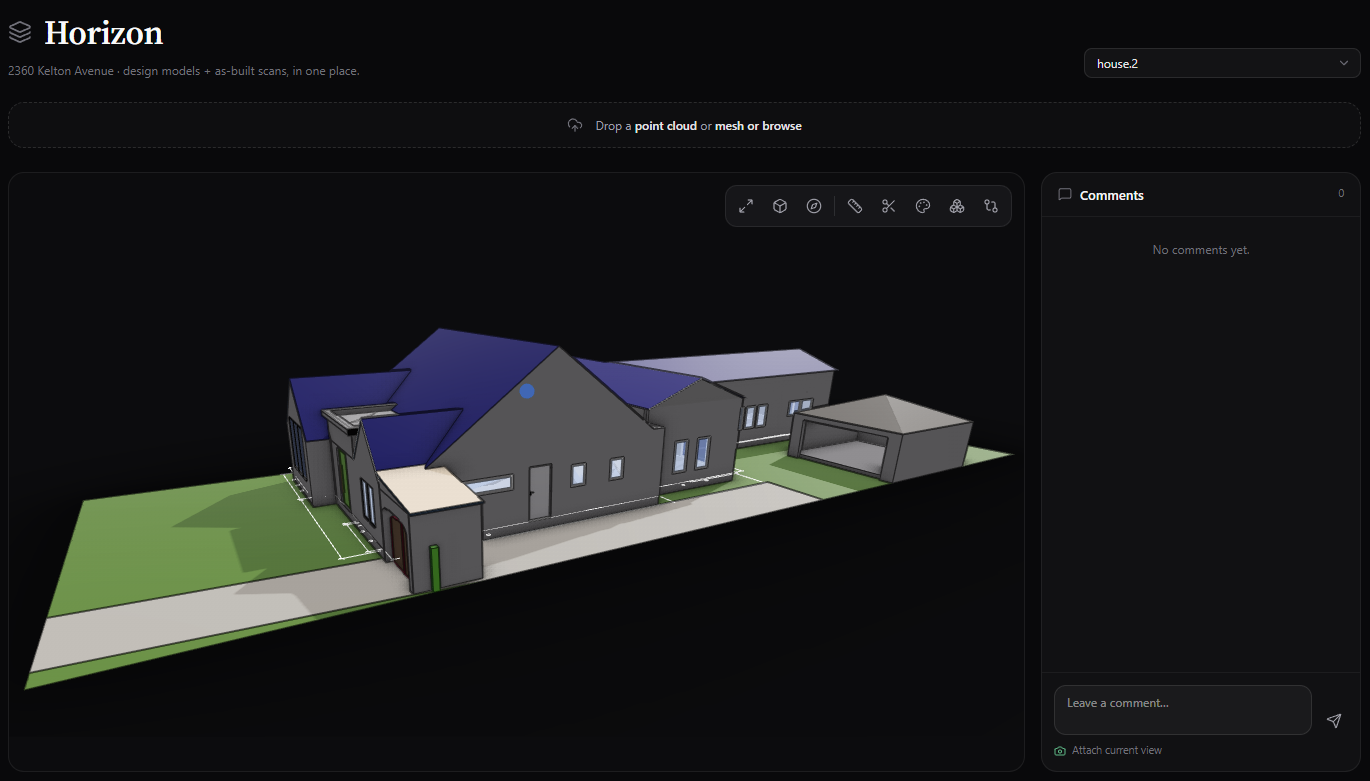Viewport: 1370px width, 781px height.
Task: Click the camera icon beside Attach current view
Action: 1060,751
